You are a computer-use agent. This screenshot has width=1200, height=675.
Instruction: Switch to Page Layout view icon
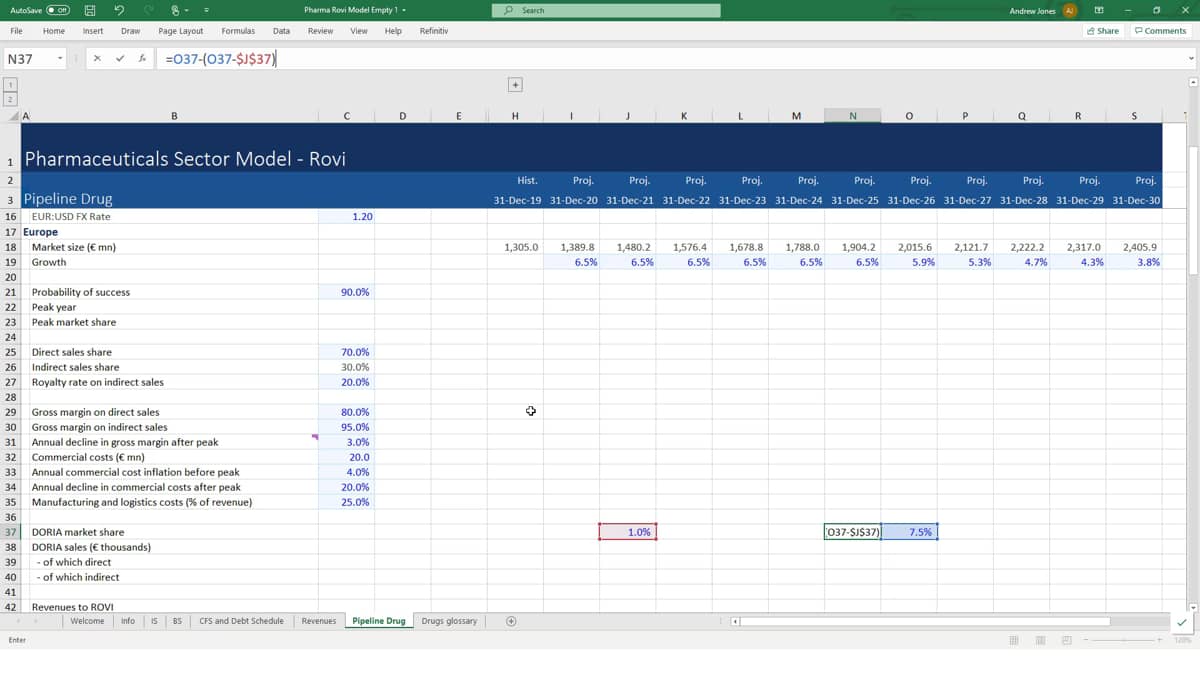point(1040,640)
